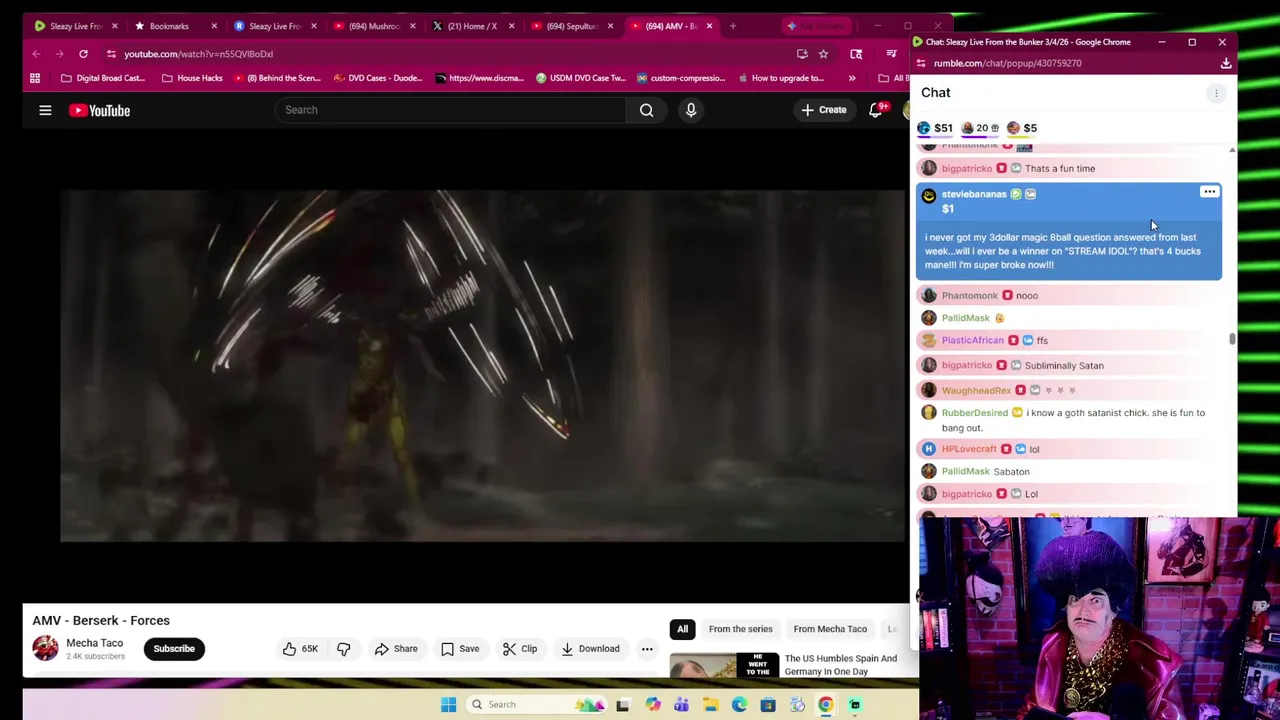Open the YouTube guide hamburger menu
Viewport: 1280px width, 720px height.
pos(45,110)
